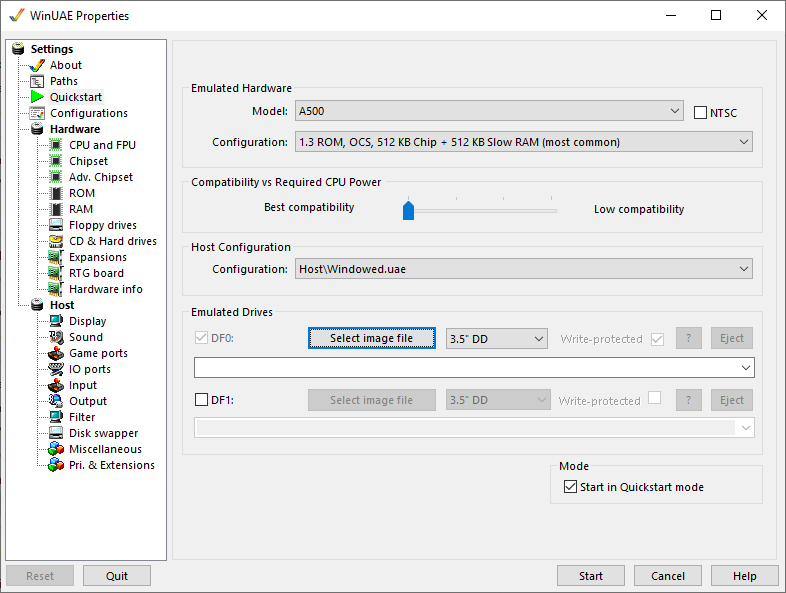Select the Host tree category
786x593 pixels.
[x=62, y=305]
